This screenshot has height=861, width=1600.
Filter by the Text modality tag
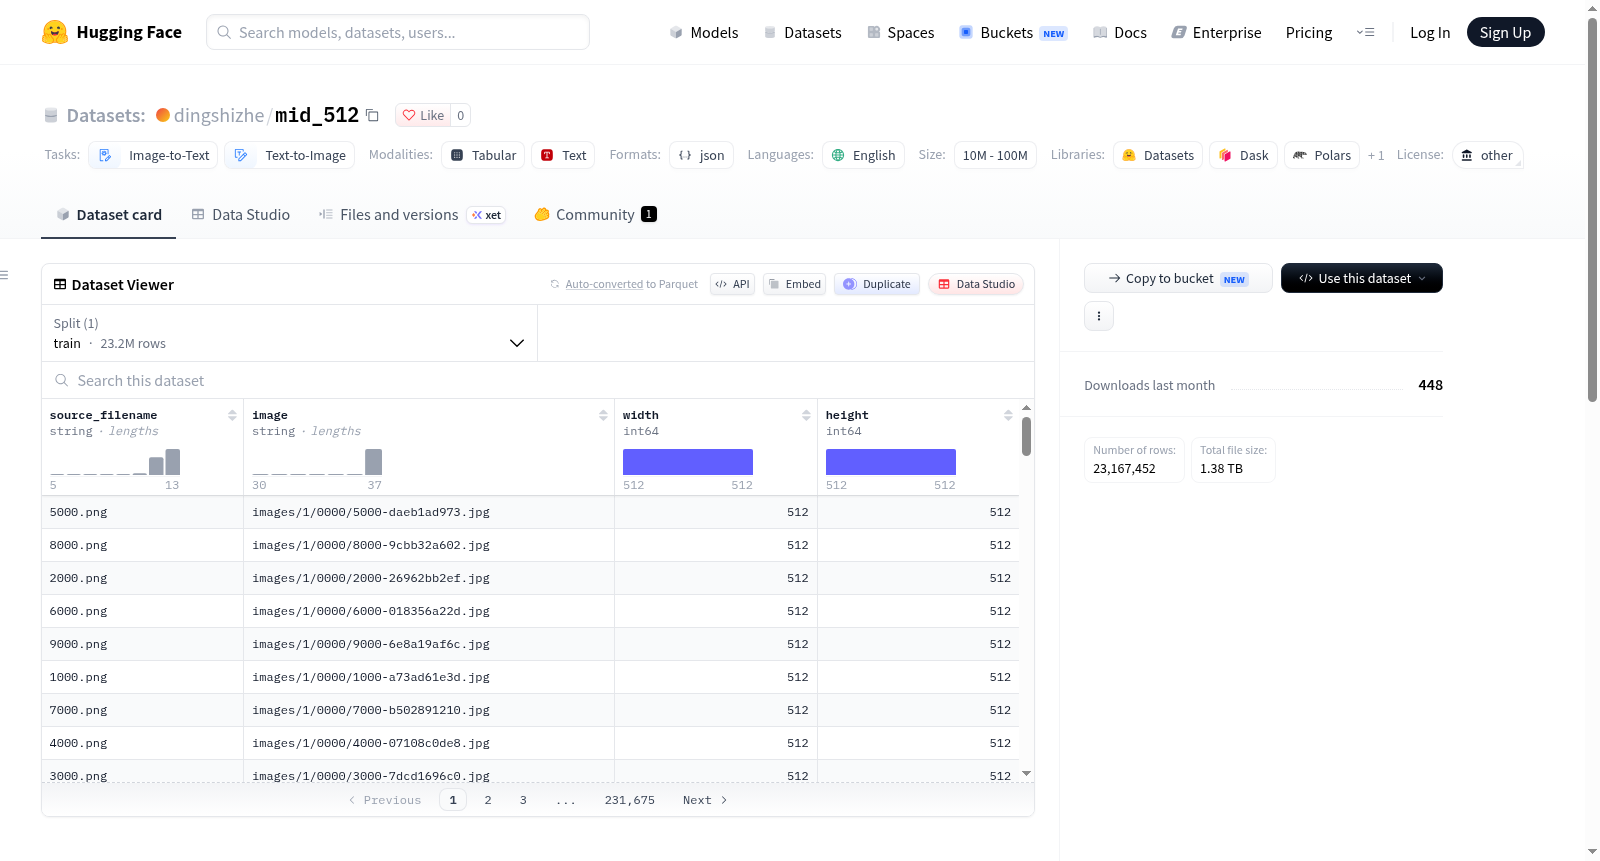[563, 155]
